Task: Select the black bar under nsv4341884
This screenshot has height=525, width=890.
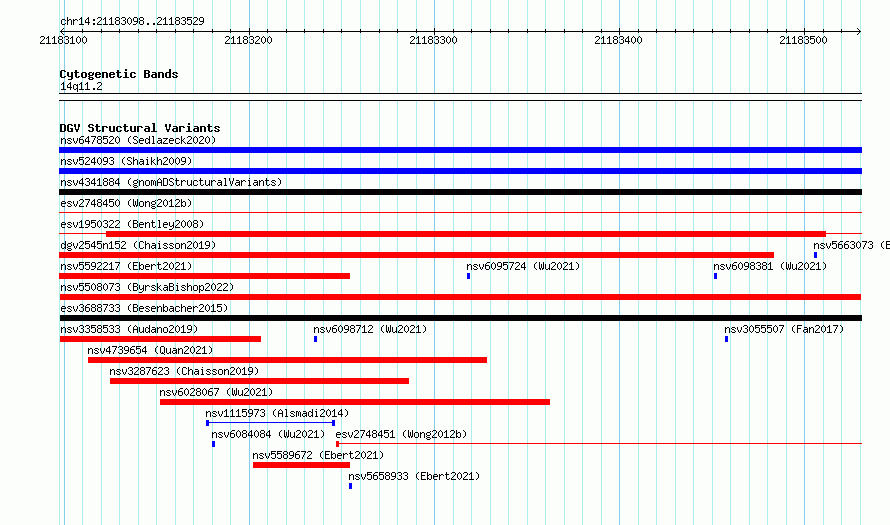Action: [460, 192]
